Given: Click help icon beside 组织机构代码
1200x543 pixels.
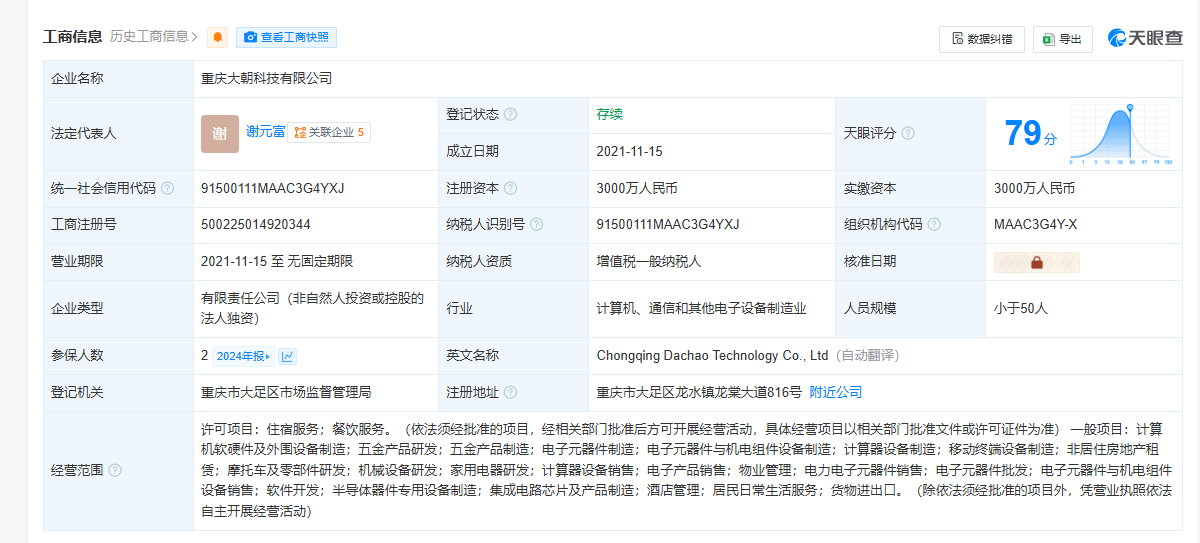Looking at the screenshot, I should [934, 225].
